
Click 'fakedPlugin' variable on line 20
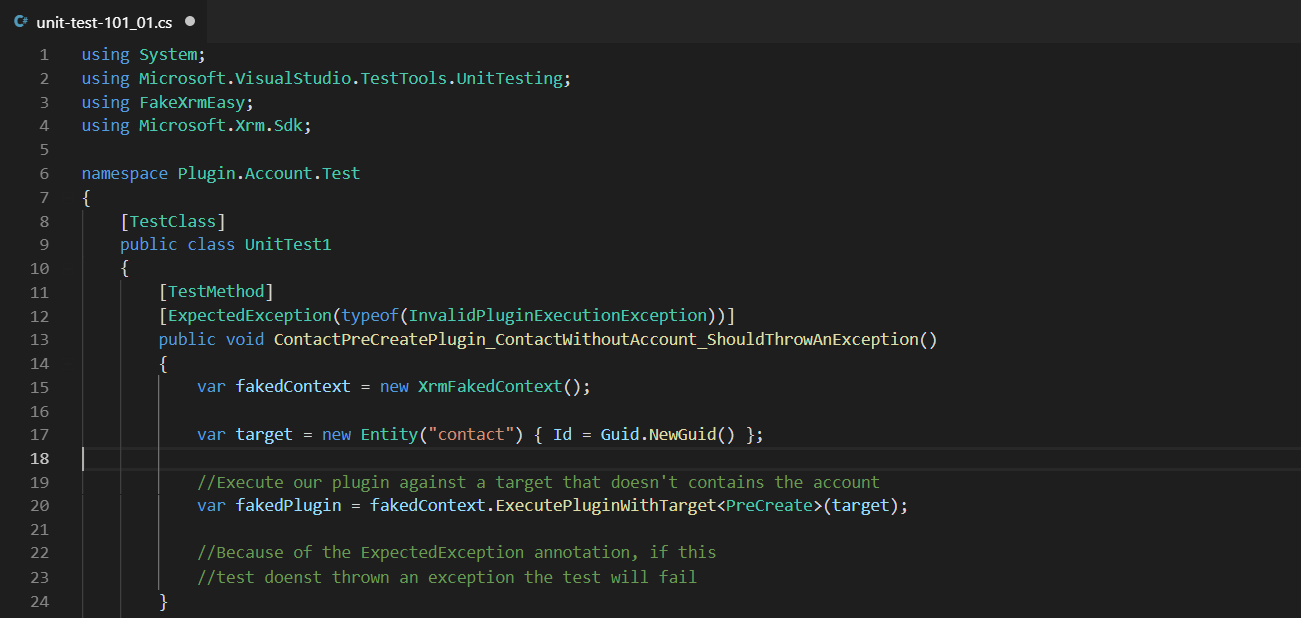tap(288, 506)
